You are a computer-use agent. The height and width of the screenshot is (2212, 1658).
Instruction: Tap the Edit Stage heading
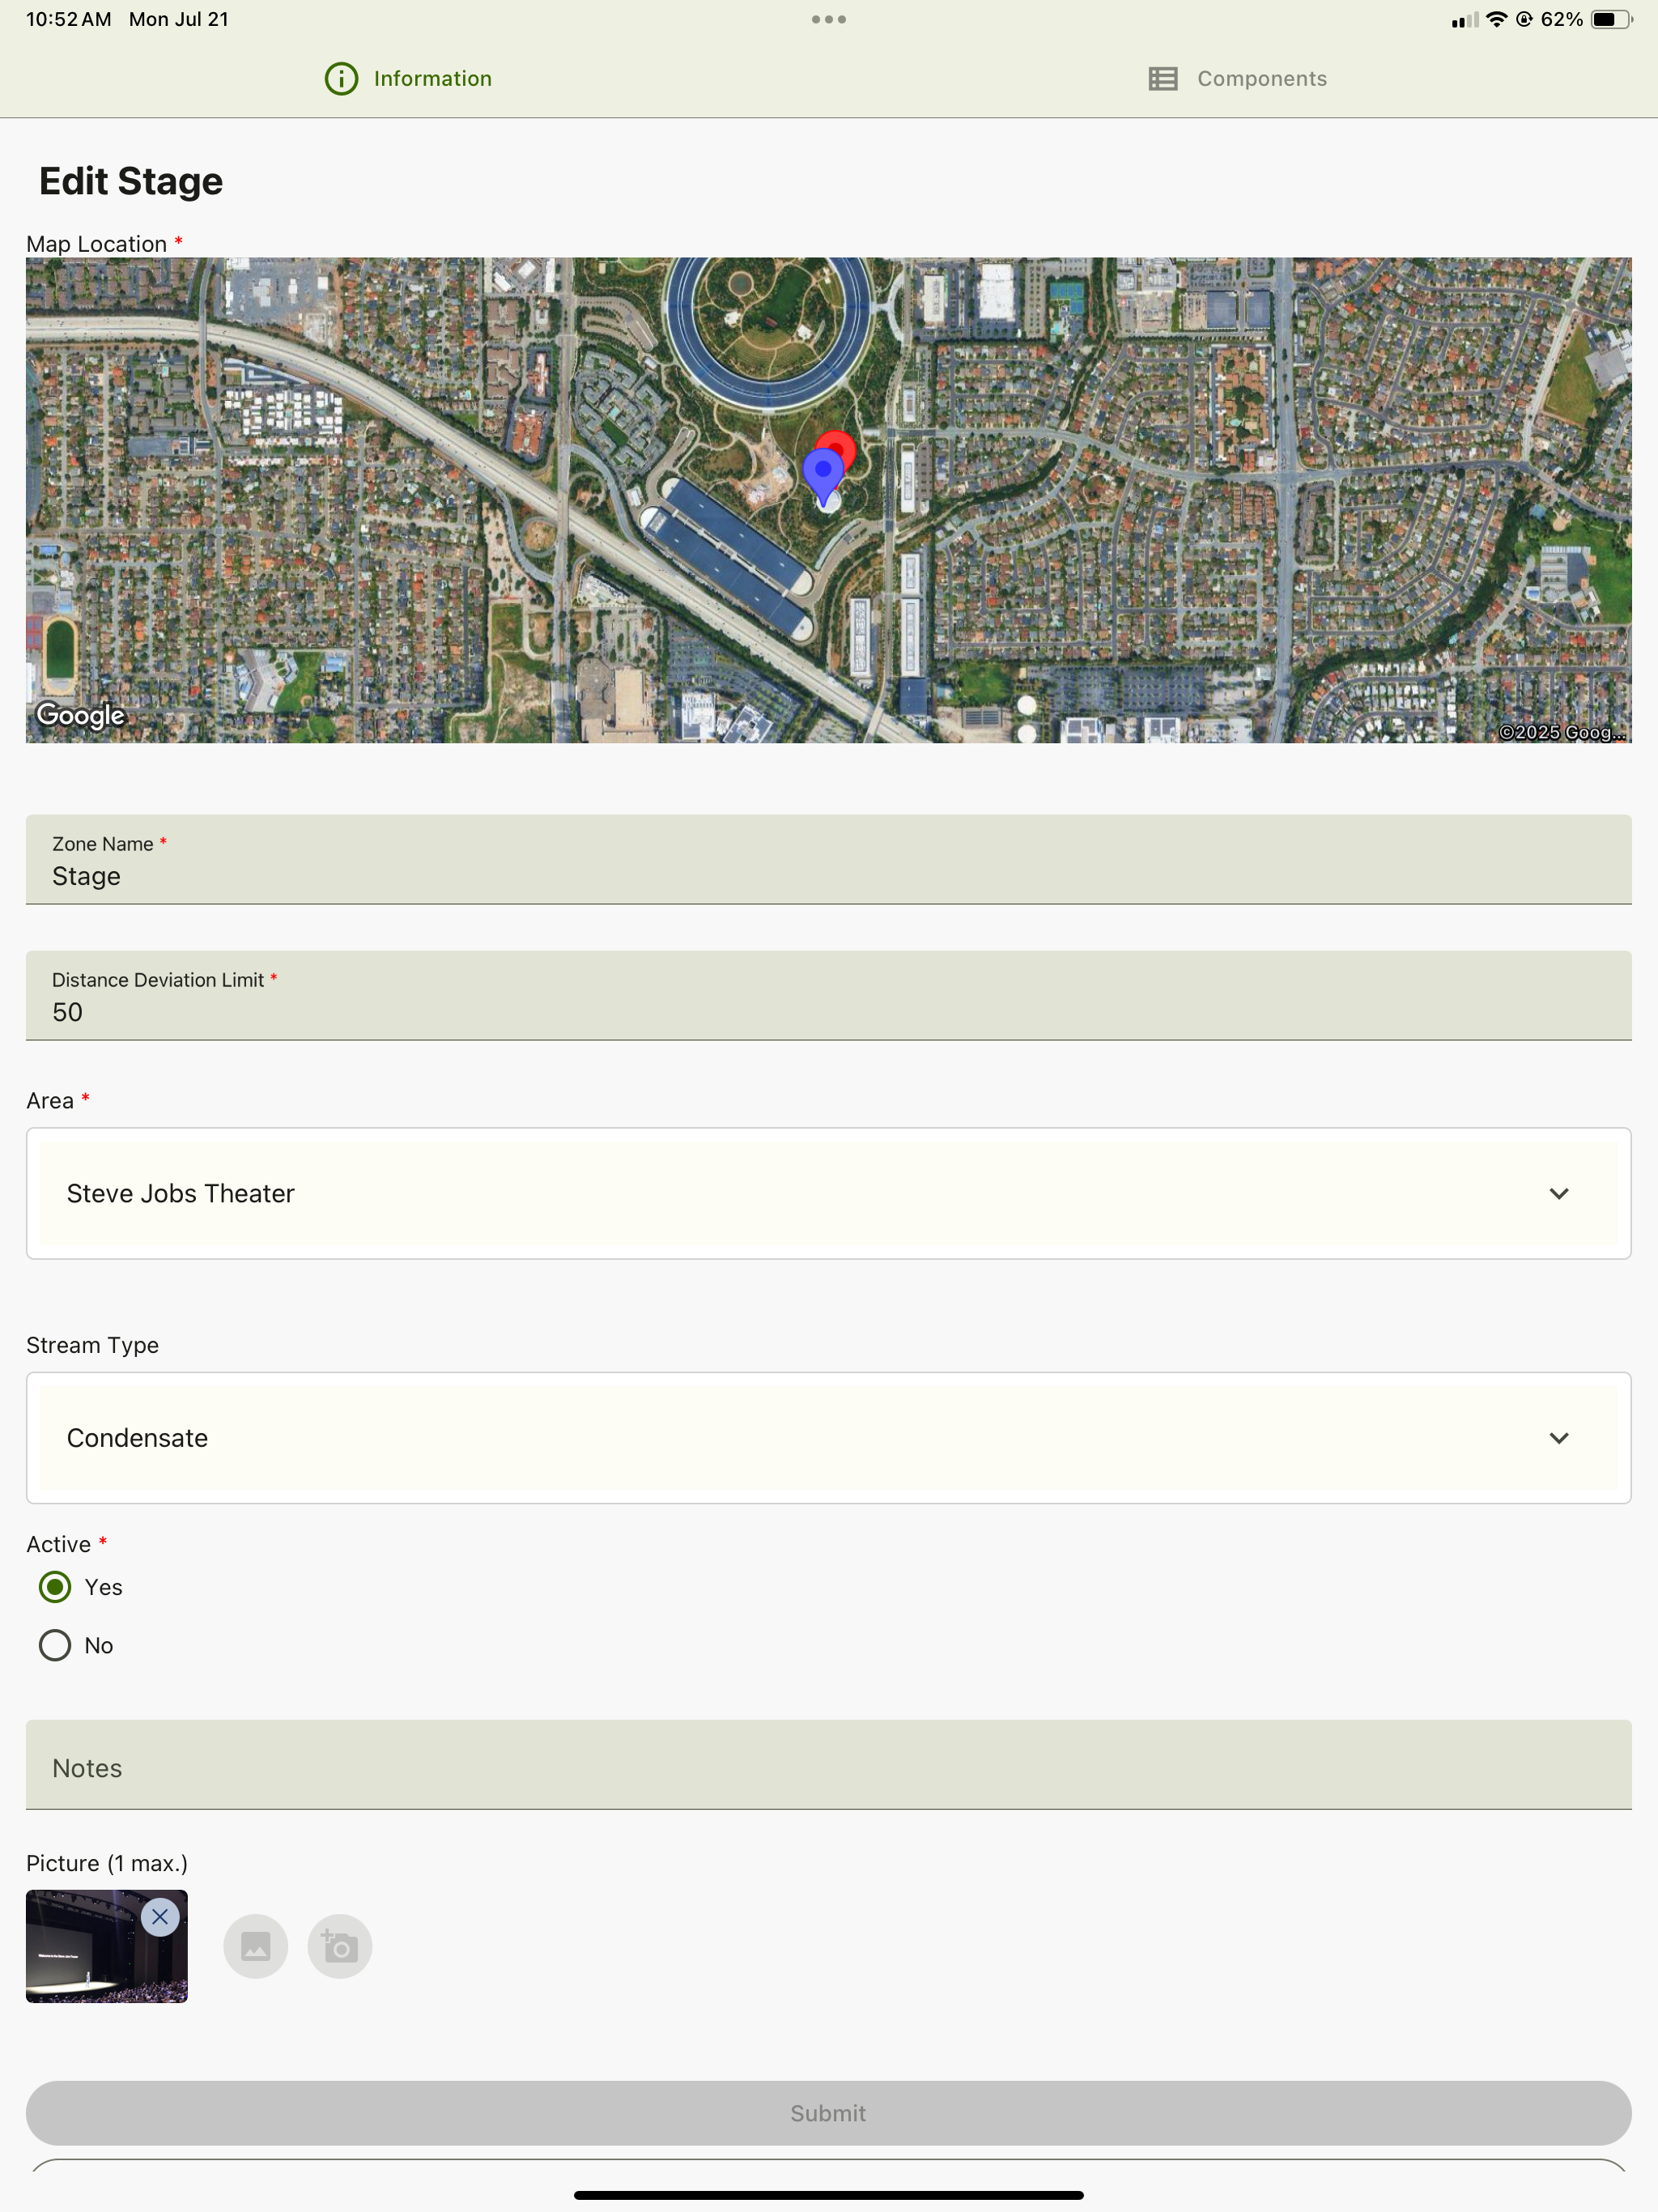tap(131, 181)
